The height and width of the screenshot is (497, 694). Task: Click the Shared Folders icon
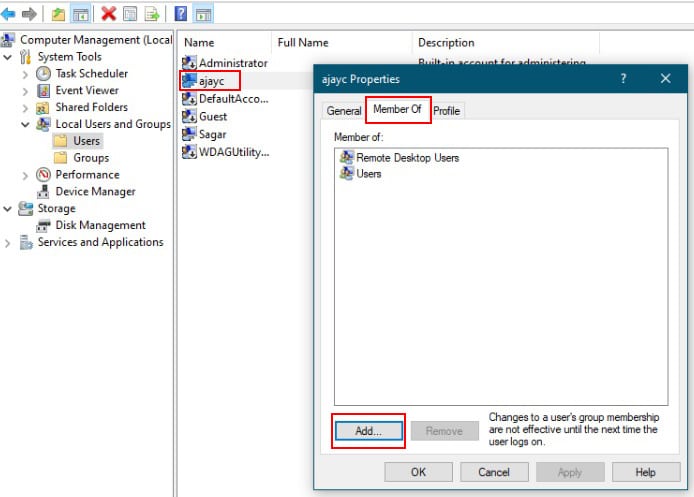[43, 108]
